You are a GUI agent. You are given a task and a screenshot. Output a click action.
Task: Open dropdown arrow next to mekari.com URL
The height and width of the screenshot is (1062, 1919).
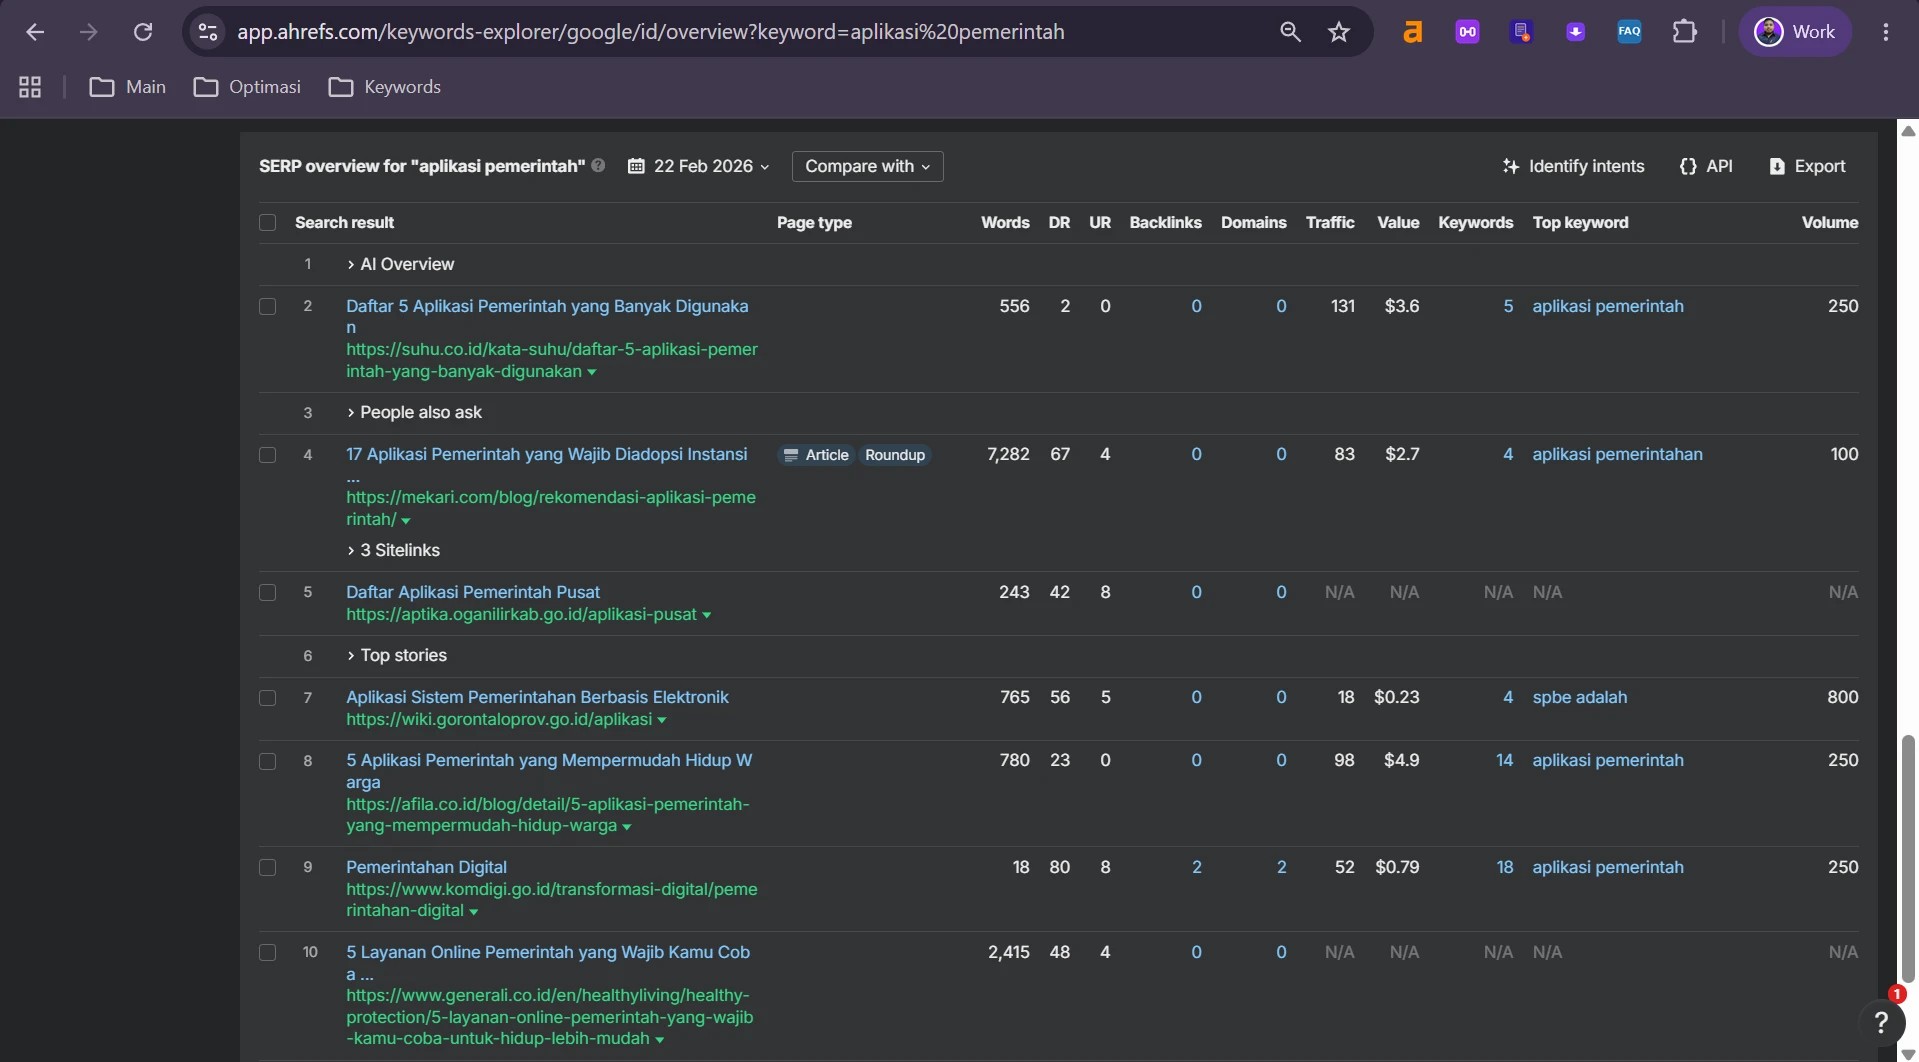(406, 520)
